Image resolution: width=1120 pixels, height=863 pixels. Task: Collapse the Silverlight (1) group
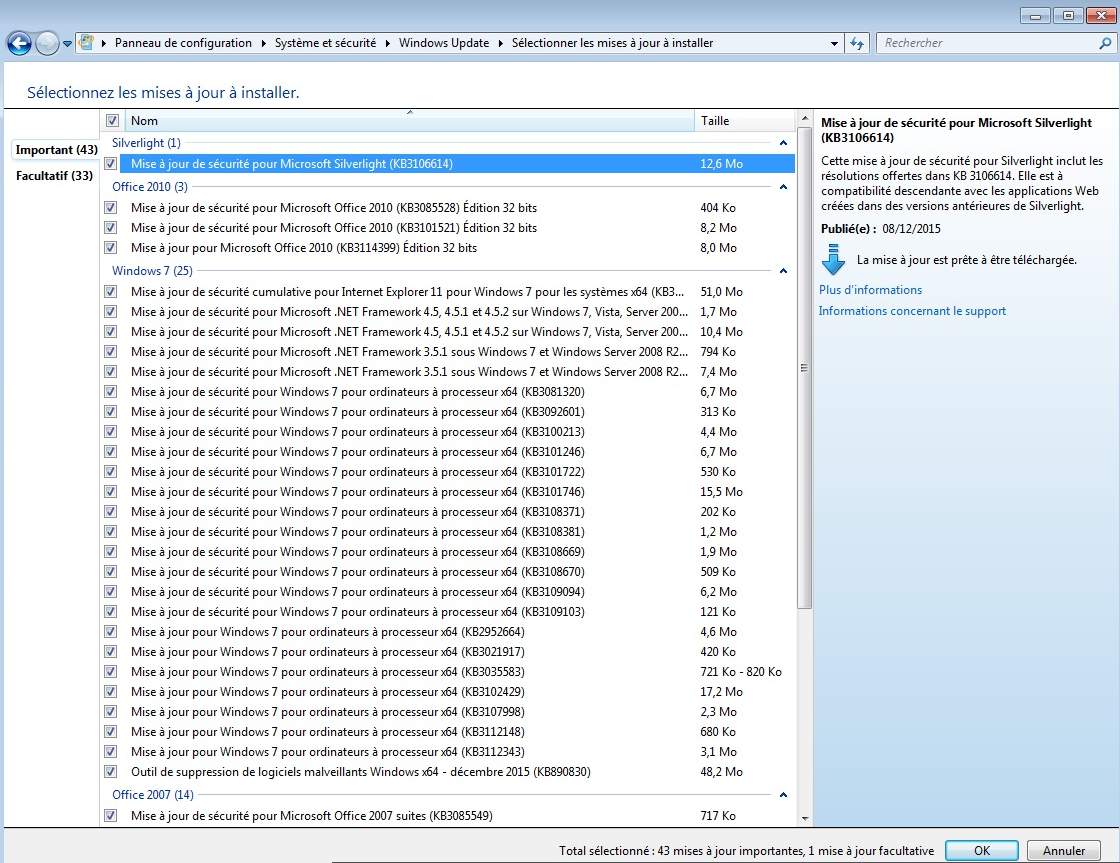pyautogui.click(x=783, y=143)
